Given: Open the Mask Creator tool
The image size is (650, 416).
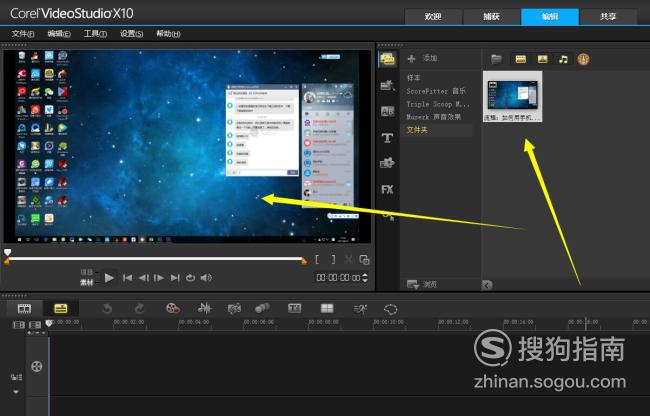Looking at the screenshot, I should tap(390, 309).
